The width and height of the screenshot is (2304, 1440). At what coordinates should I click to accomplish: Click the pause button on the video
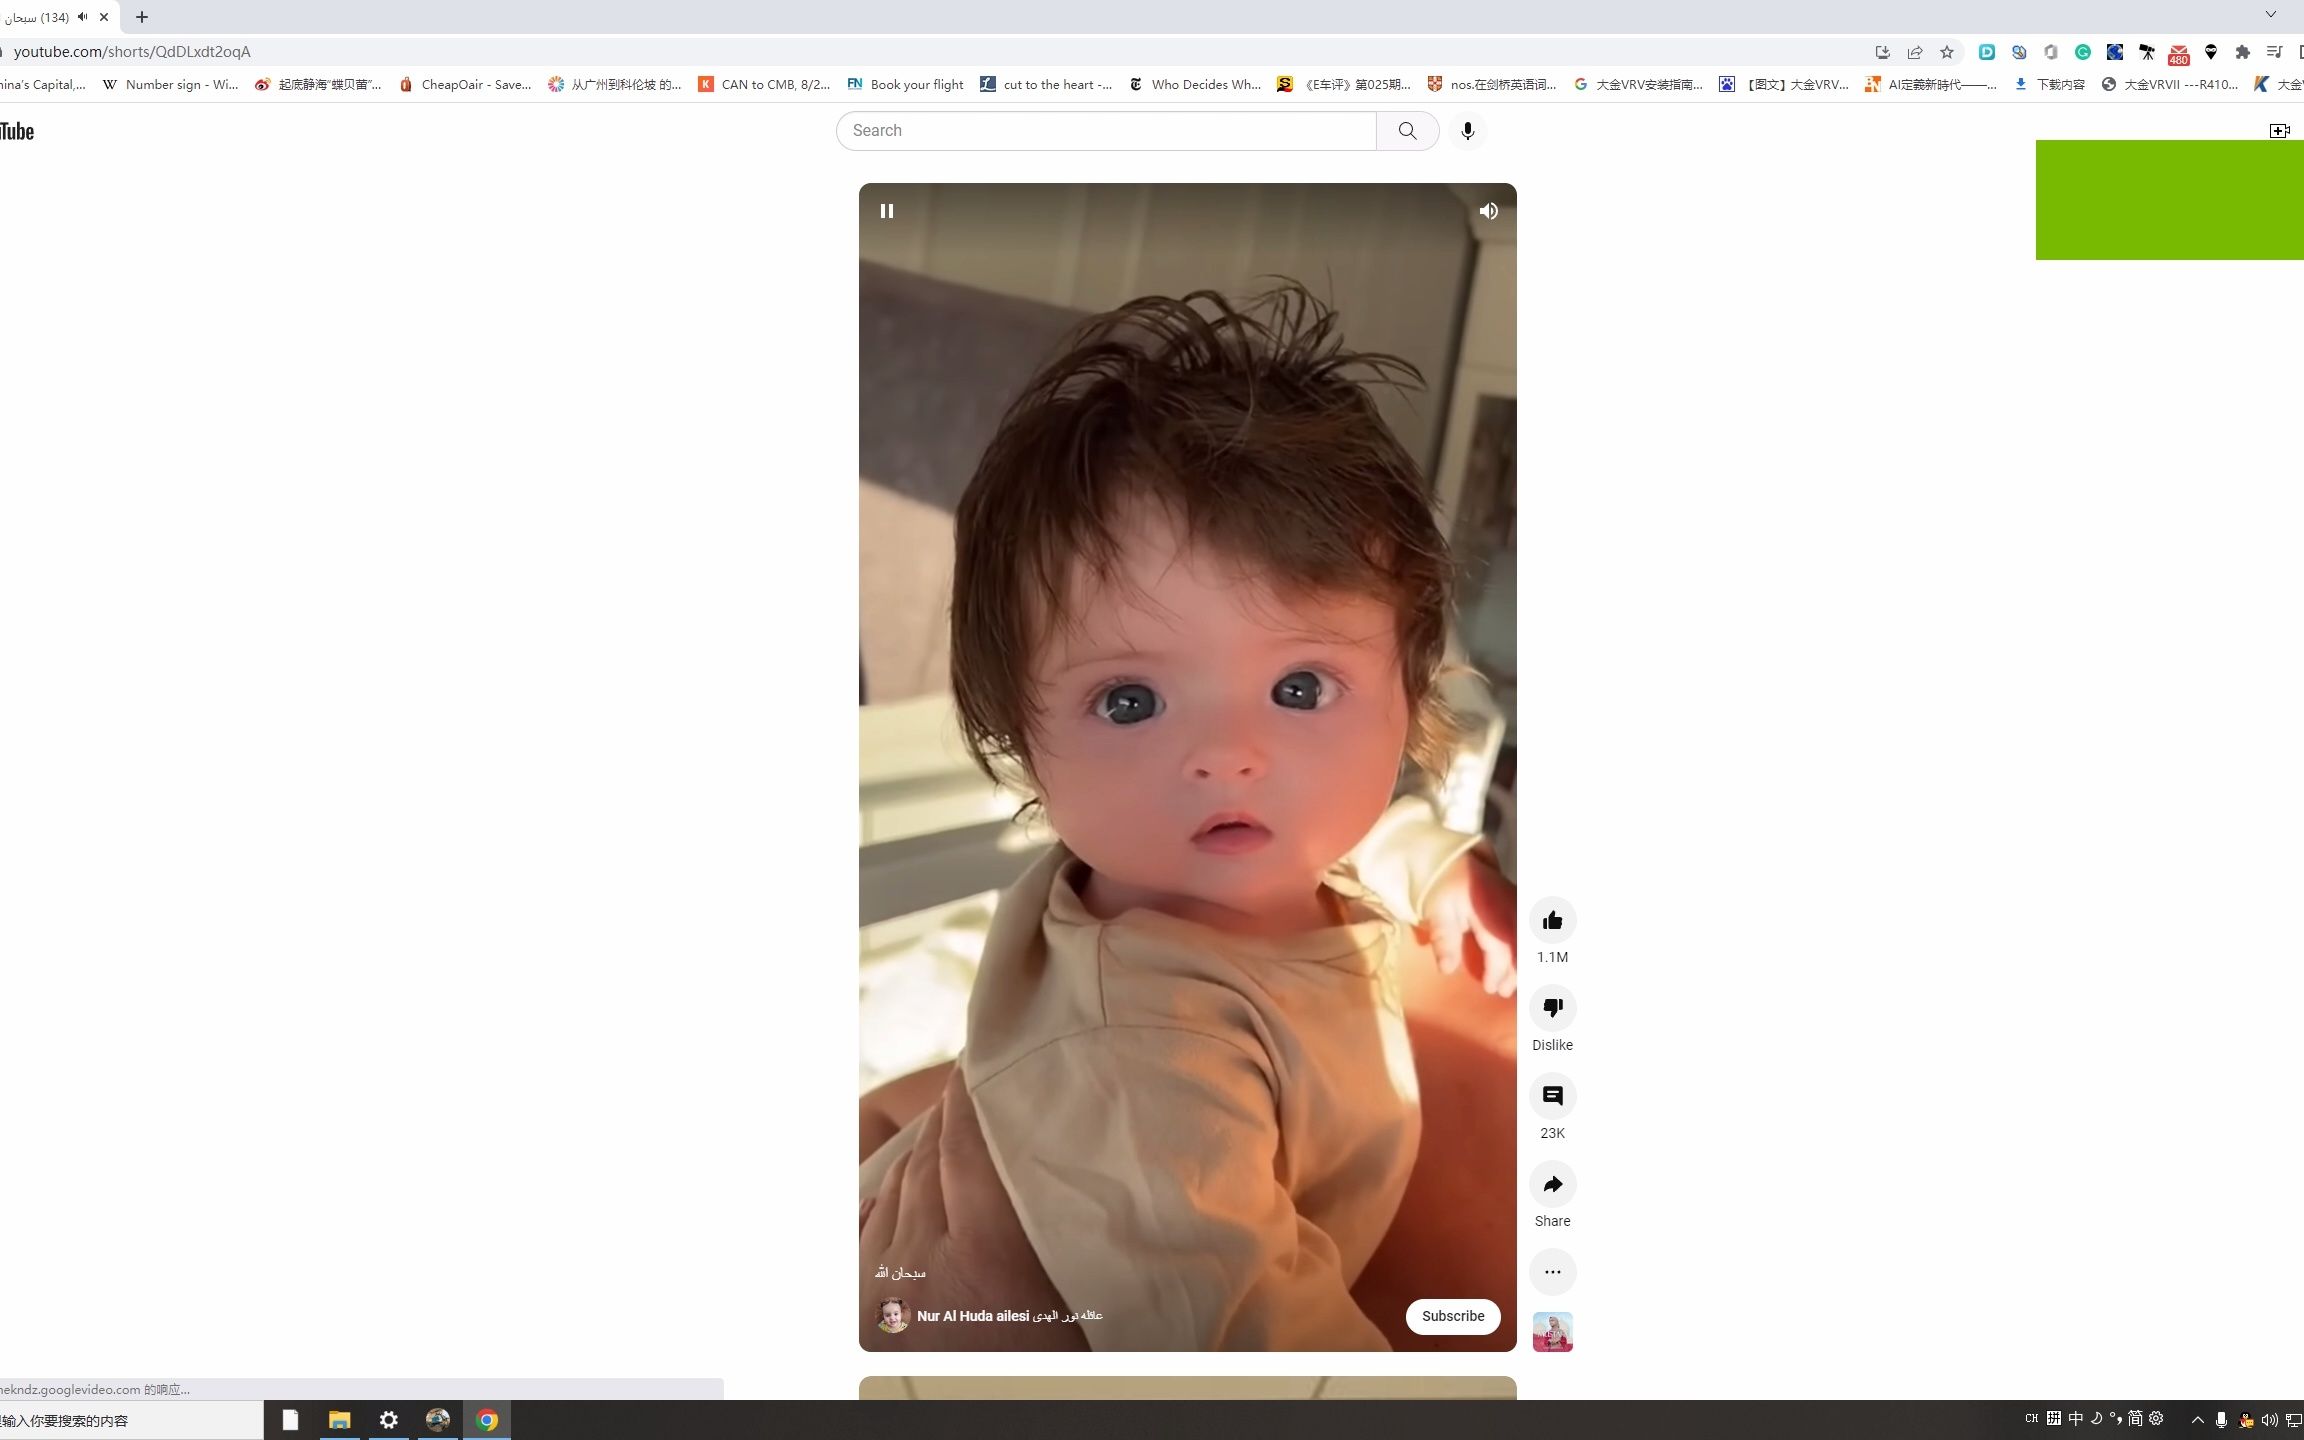click(x=887, y=211)
